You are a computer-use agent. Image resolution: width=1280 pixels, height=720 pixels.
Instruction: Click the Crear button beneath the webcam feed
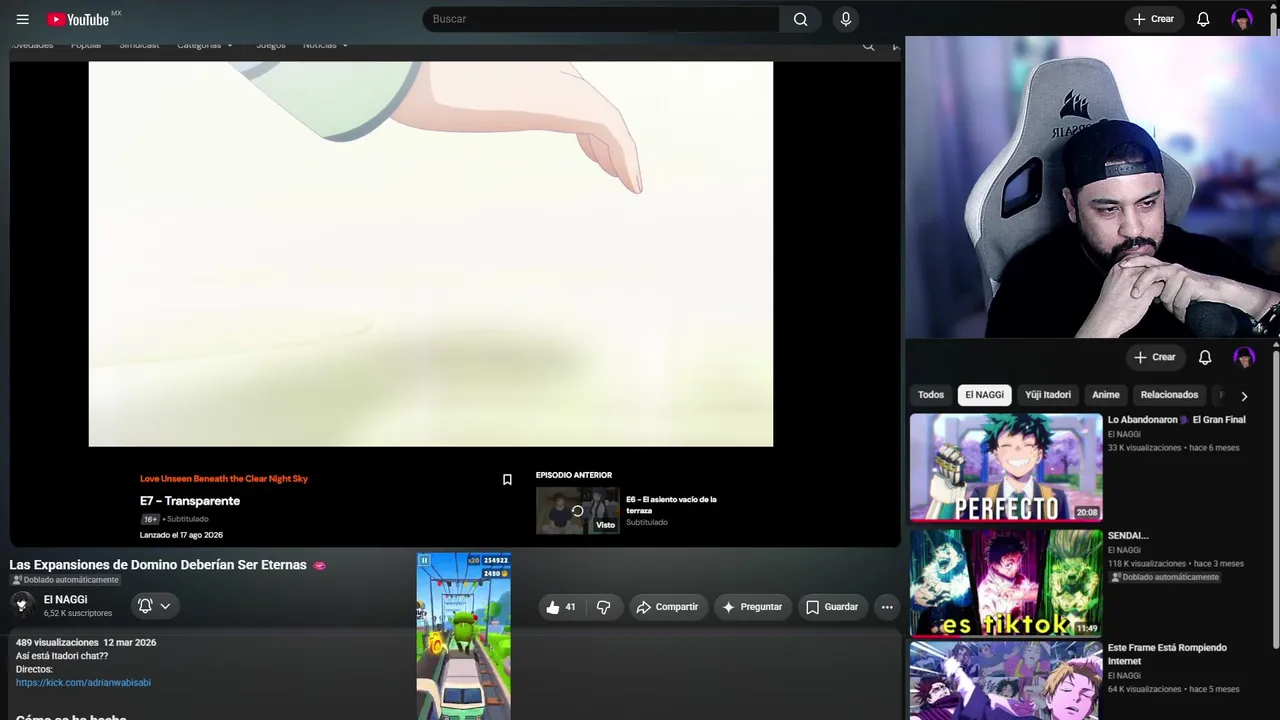pos(1154,357)
